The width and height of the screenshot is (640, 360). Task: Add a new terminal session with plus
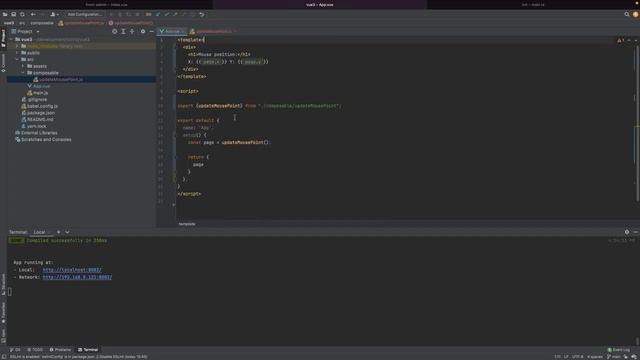coord(58,232)
